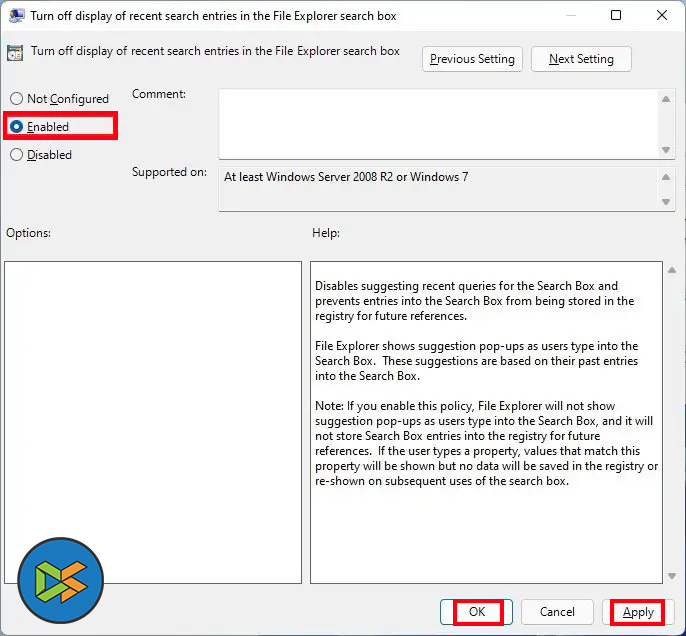Click the 'File Explorer shows suggestion pop-ups' paragraph
The image size is (686, 636).
pyautogui.click(x=476, y=361)
